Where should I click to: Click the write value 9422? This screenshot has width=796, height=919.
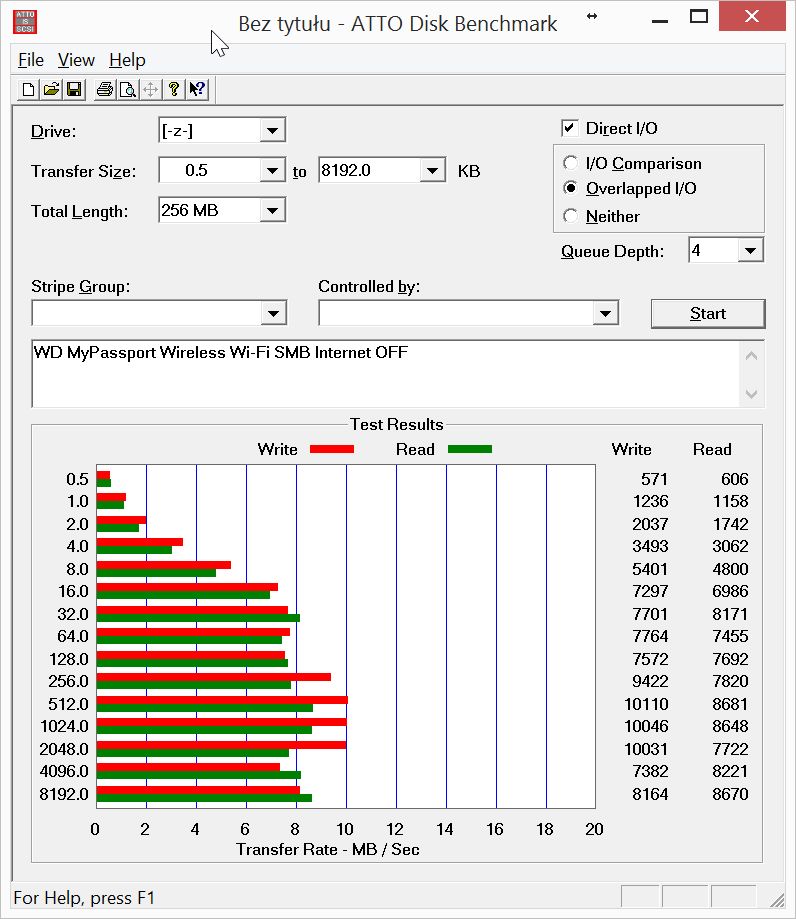point(650,681)
